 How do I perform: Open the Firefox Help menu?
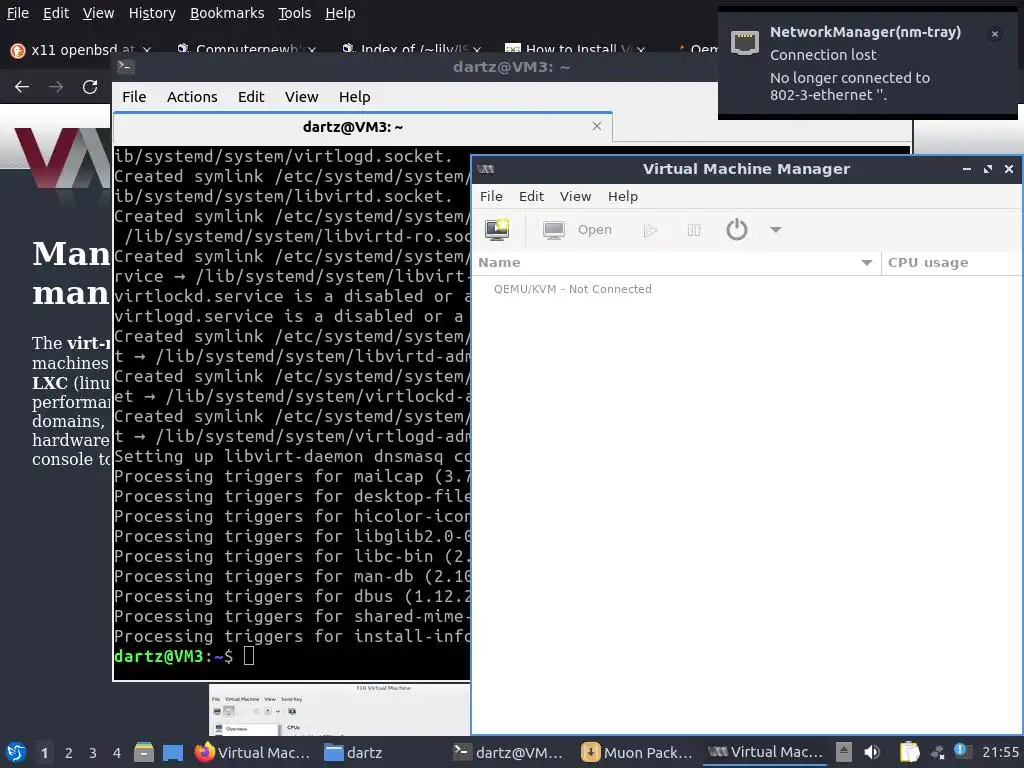pyautogui.click(x=340, y=13)
